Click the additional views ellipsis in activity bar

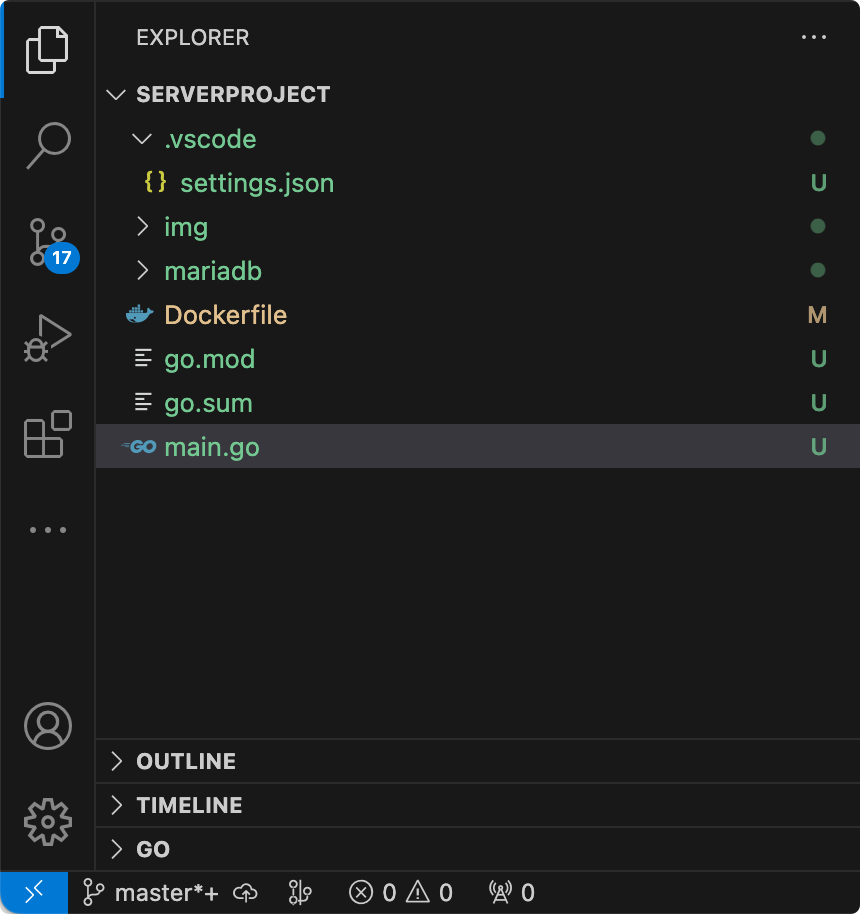coord(46,529)
